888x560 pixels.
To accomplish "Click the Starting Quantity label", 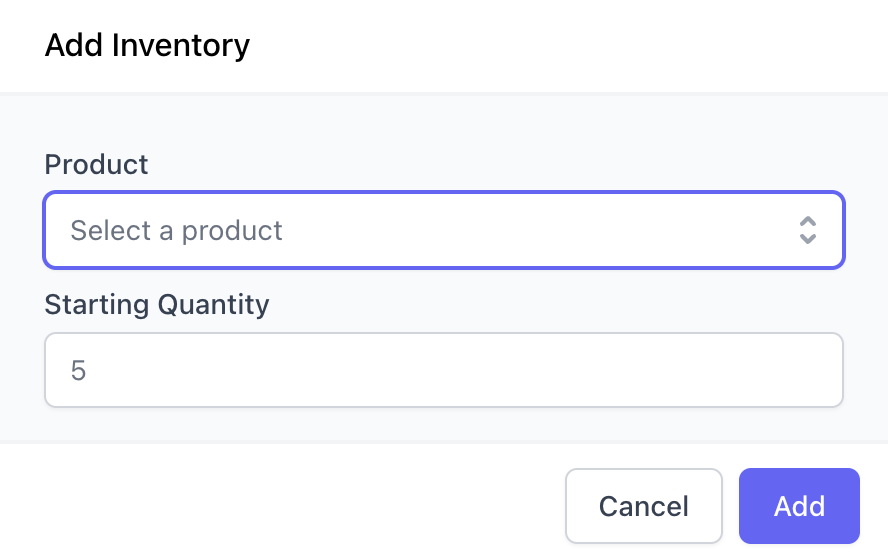I will tap(157, 304).
